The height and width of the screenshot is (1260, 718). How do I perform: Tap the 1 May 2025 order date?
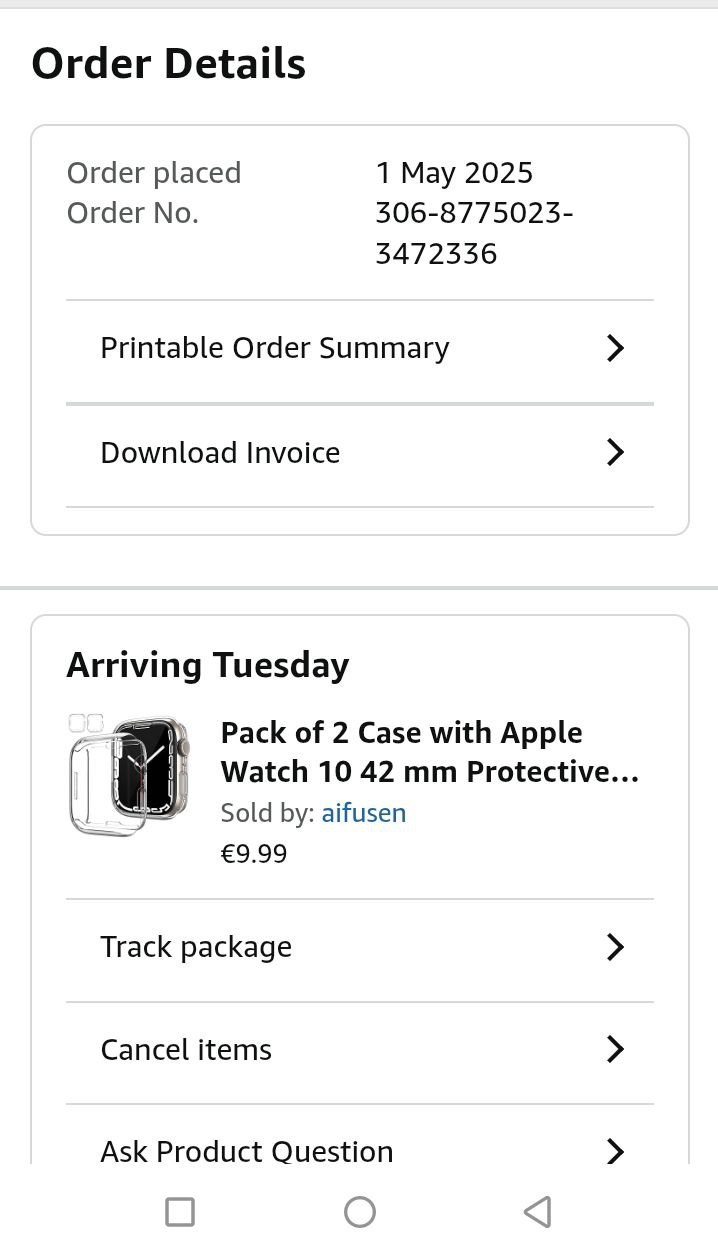pos(454,173)
